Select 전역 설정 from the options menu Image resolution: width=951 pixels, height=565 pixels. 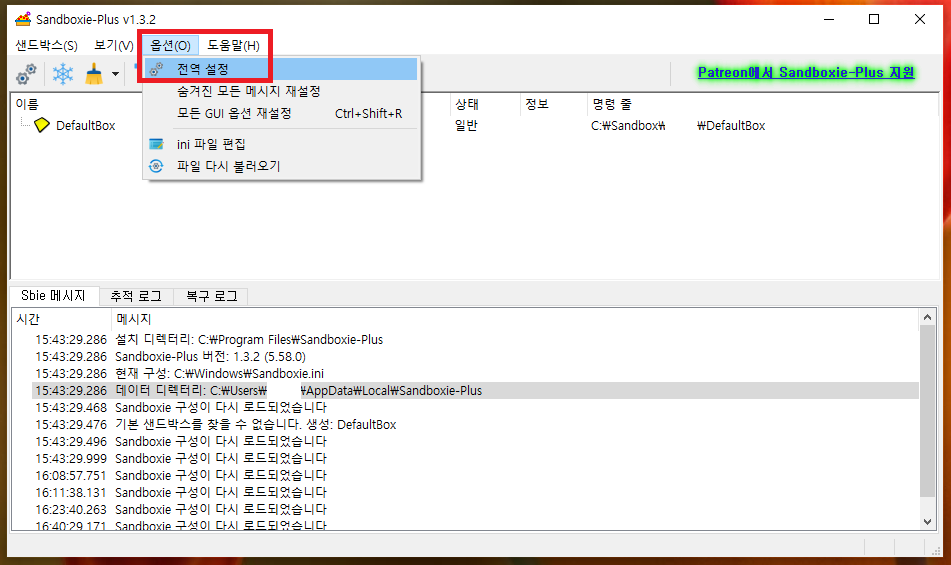click(281, 69)
